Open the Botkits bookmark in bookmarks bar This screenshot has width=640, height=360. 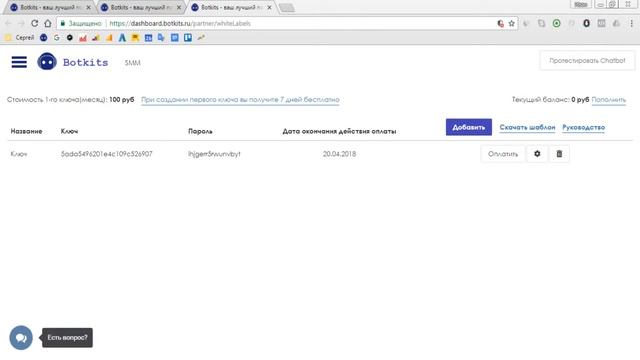(44, 38)
